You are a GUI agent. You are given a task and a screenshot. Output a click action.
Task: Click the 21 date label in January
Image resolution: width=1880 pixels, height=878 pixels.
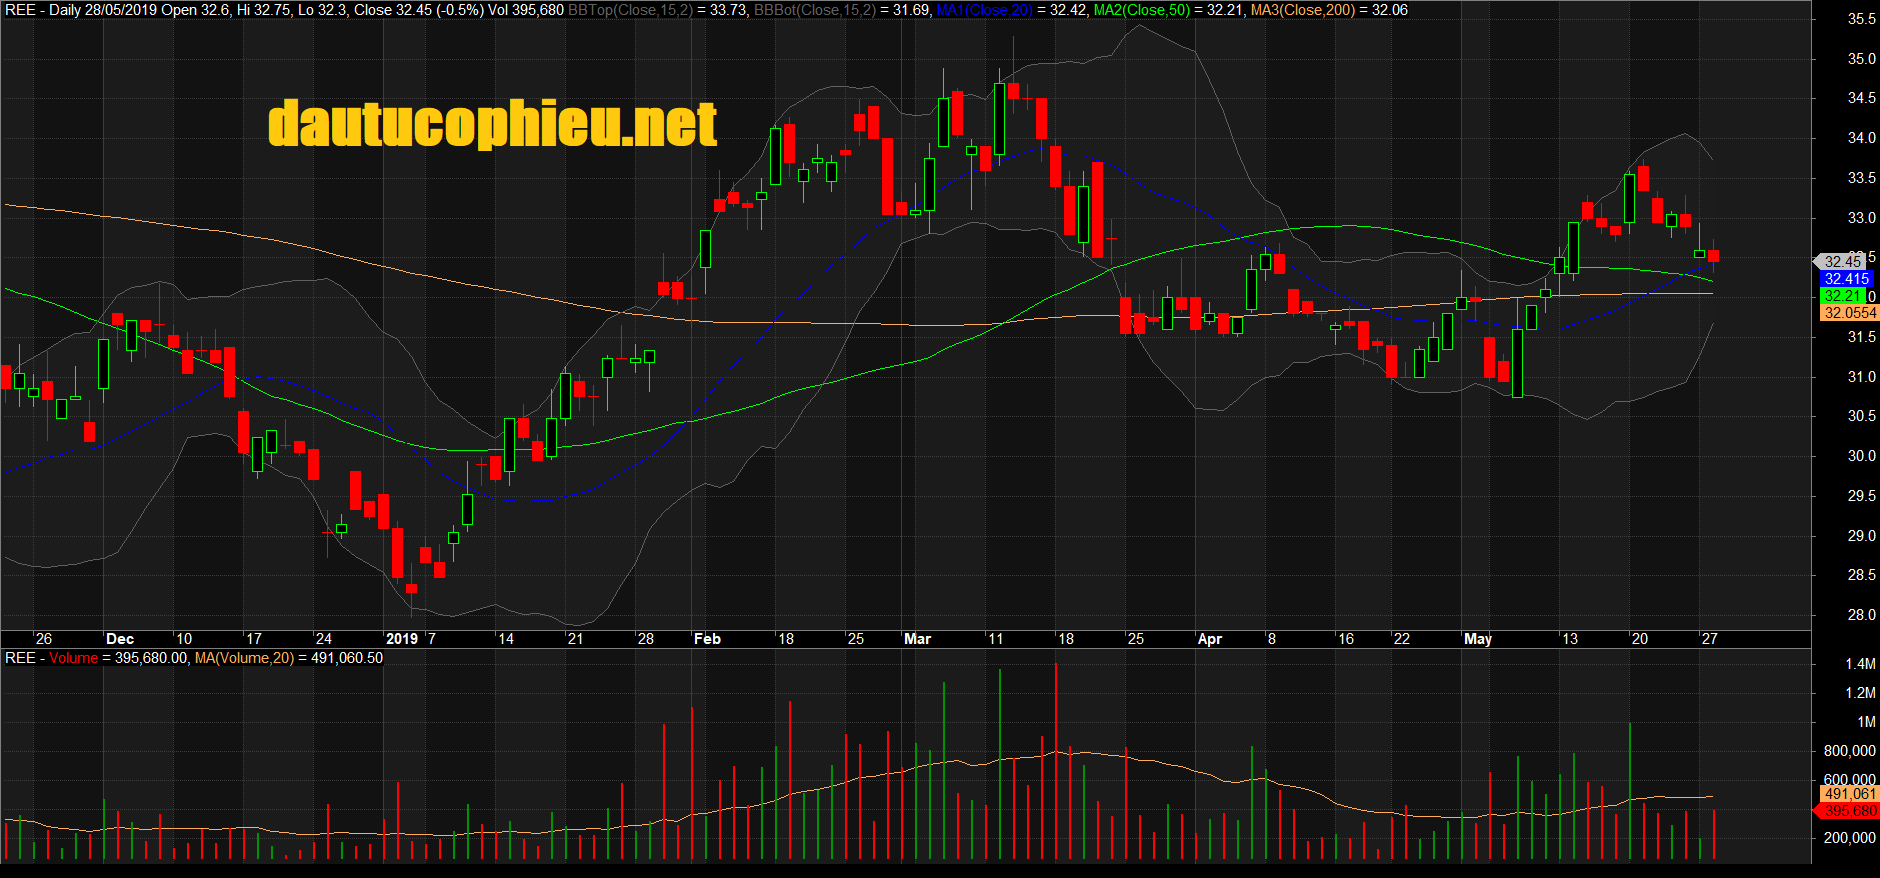575,639
